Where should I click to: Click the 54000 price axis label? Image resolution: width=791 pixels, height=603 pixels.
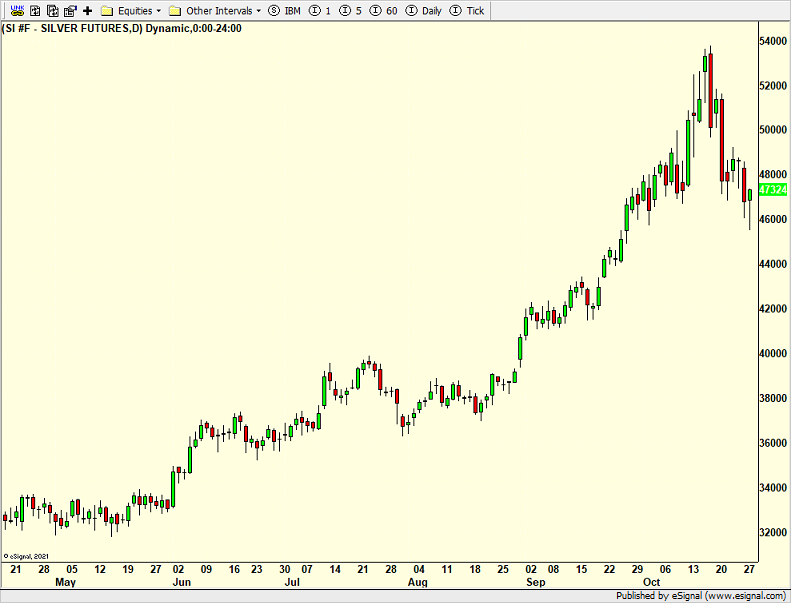coord(774,41)
